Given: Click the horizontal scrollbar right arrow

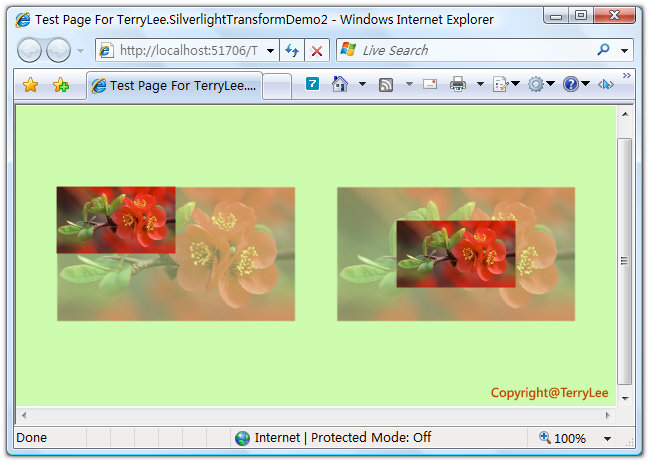Looking at the screenshot, I should [608, 415].
